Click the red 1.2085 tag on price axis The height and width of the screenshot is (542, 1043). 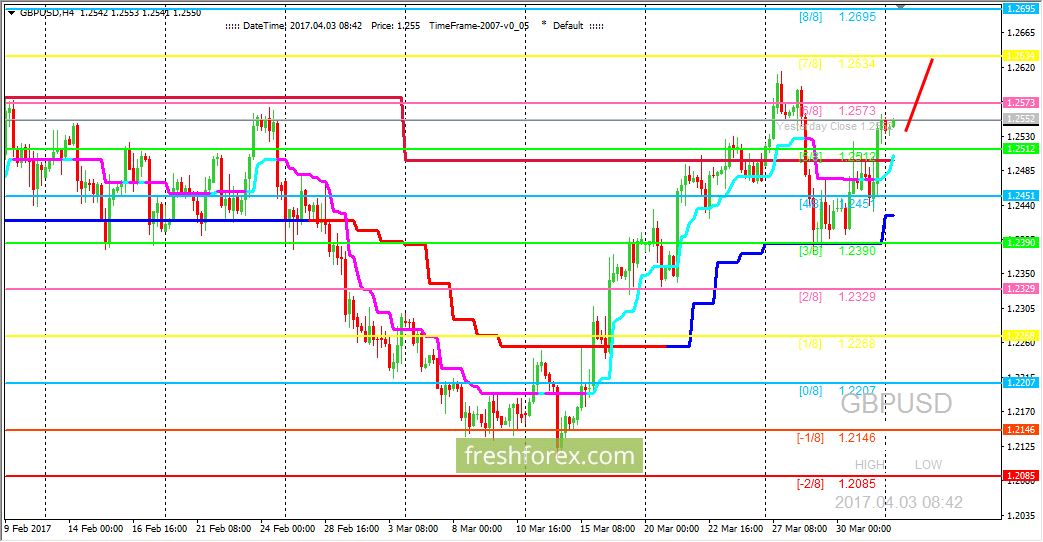point(1021,475)
